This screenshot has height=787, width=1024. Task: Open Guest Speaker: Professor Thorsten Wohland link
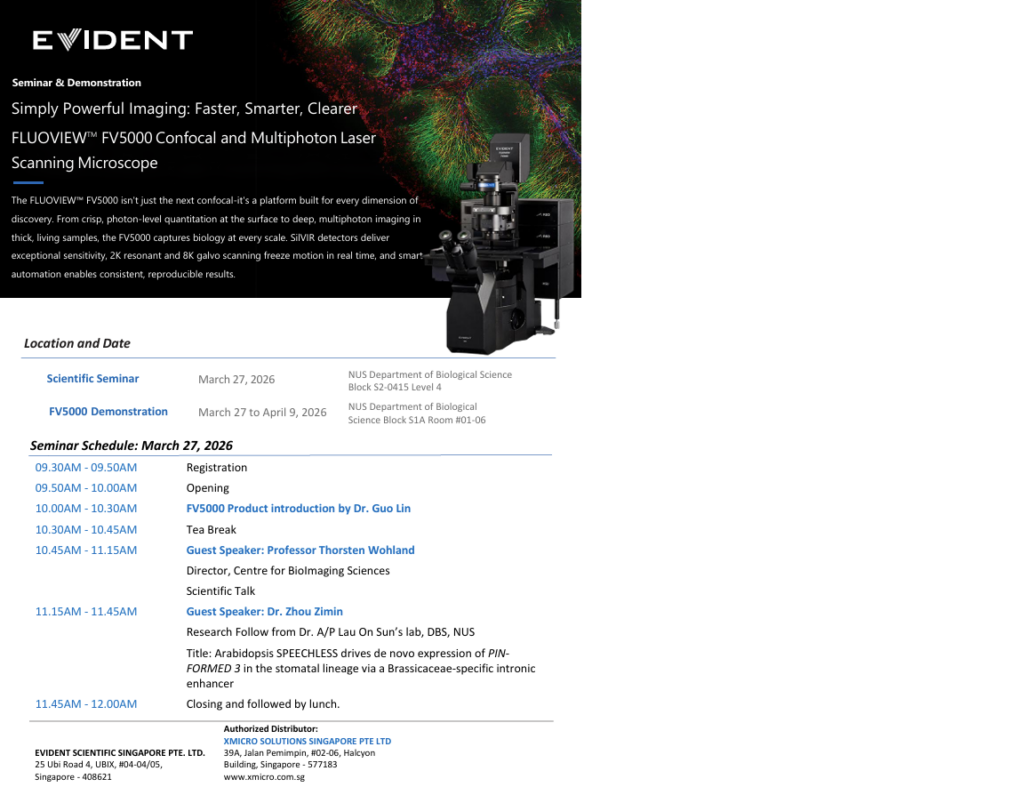(300, 550)
